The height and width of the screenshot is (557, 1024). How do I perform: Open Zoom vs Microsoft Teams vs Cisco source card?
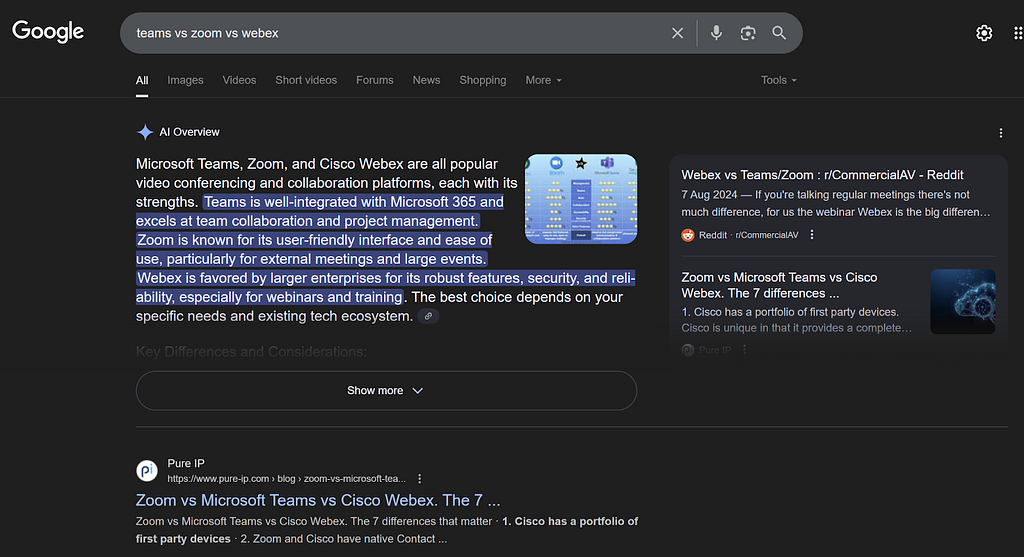[x=779, y=285]
